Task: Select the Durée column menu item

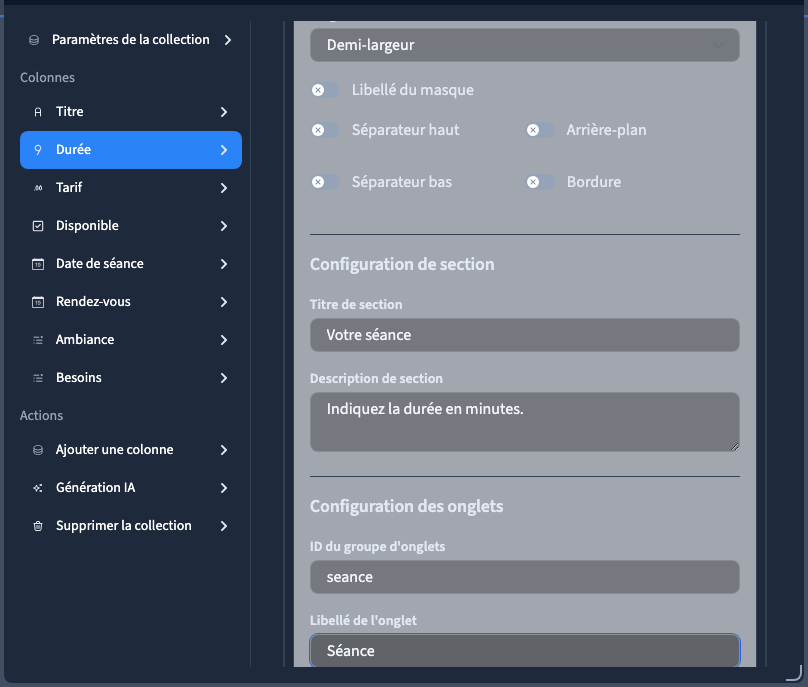Action: tap(131, 150)
